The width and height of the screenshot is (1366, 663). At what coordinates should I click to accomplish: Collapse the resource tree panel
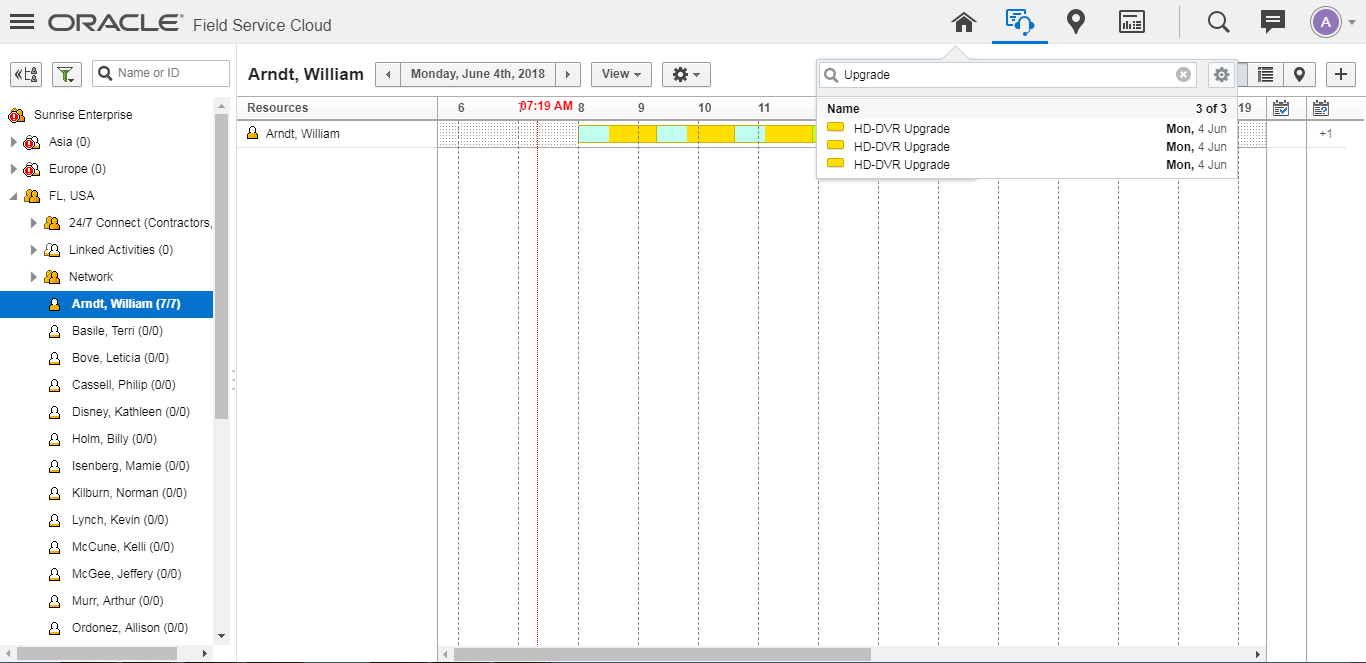point(26,74)
